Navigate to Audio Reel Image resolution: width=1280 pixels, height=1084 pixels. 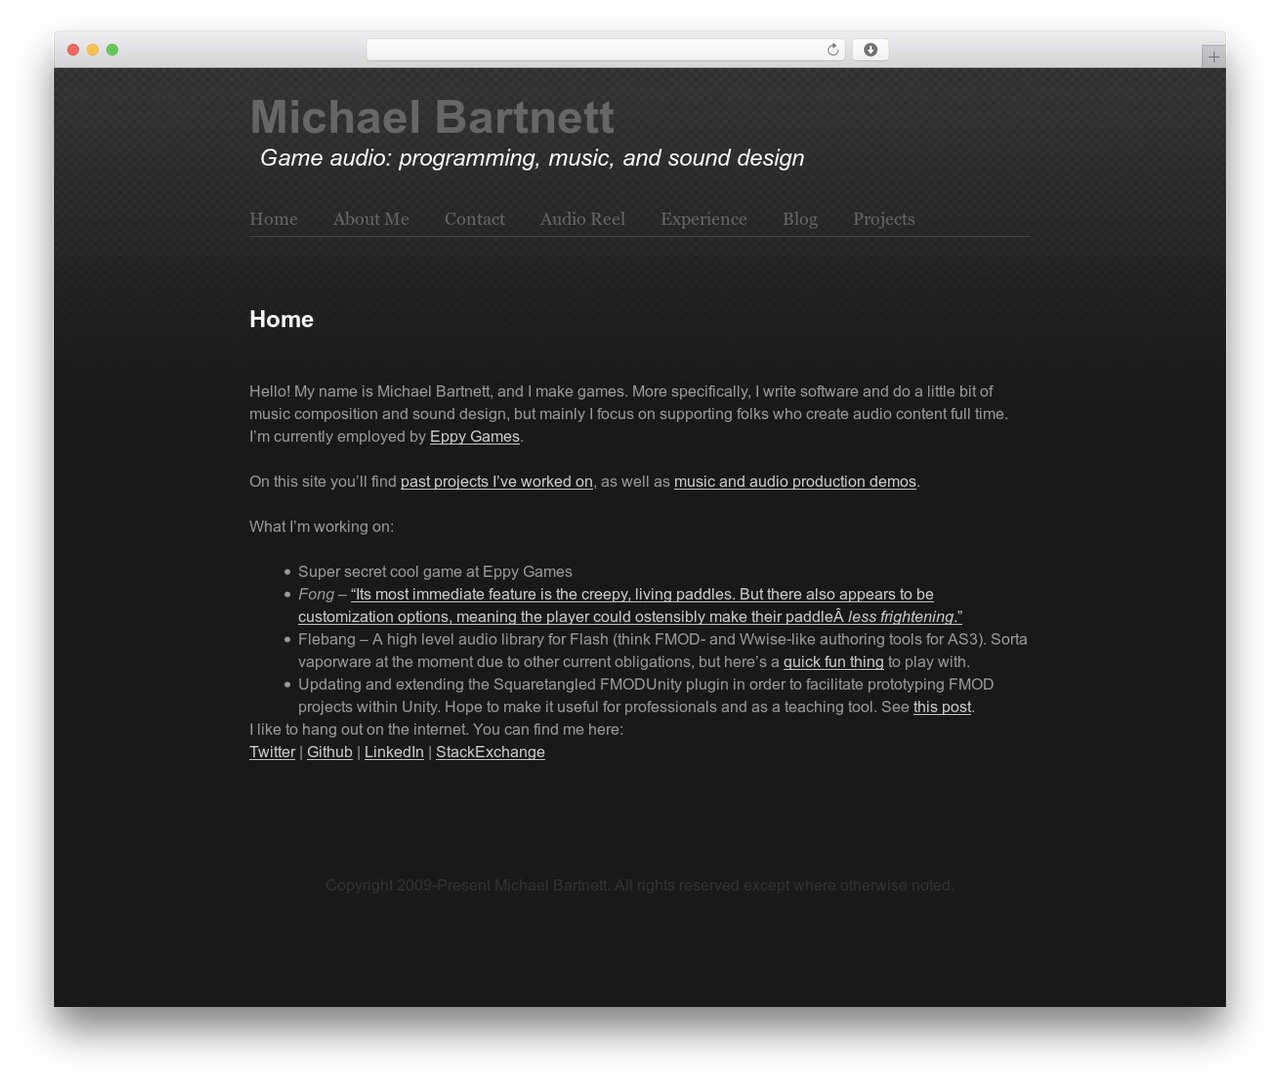click(583, 219)
